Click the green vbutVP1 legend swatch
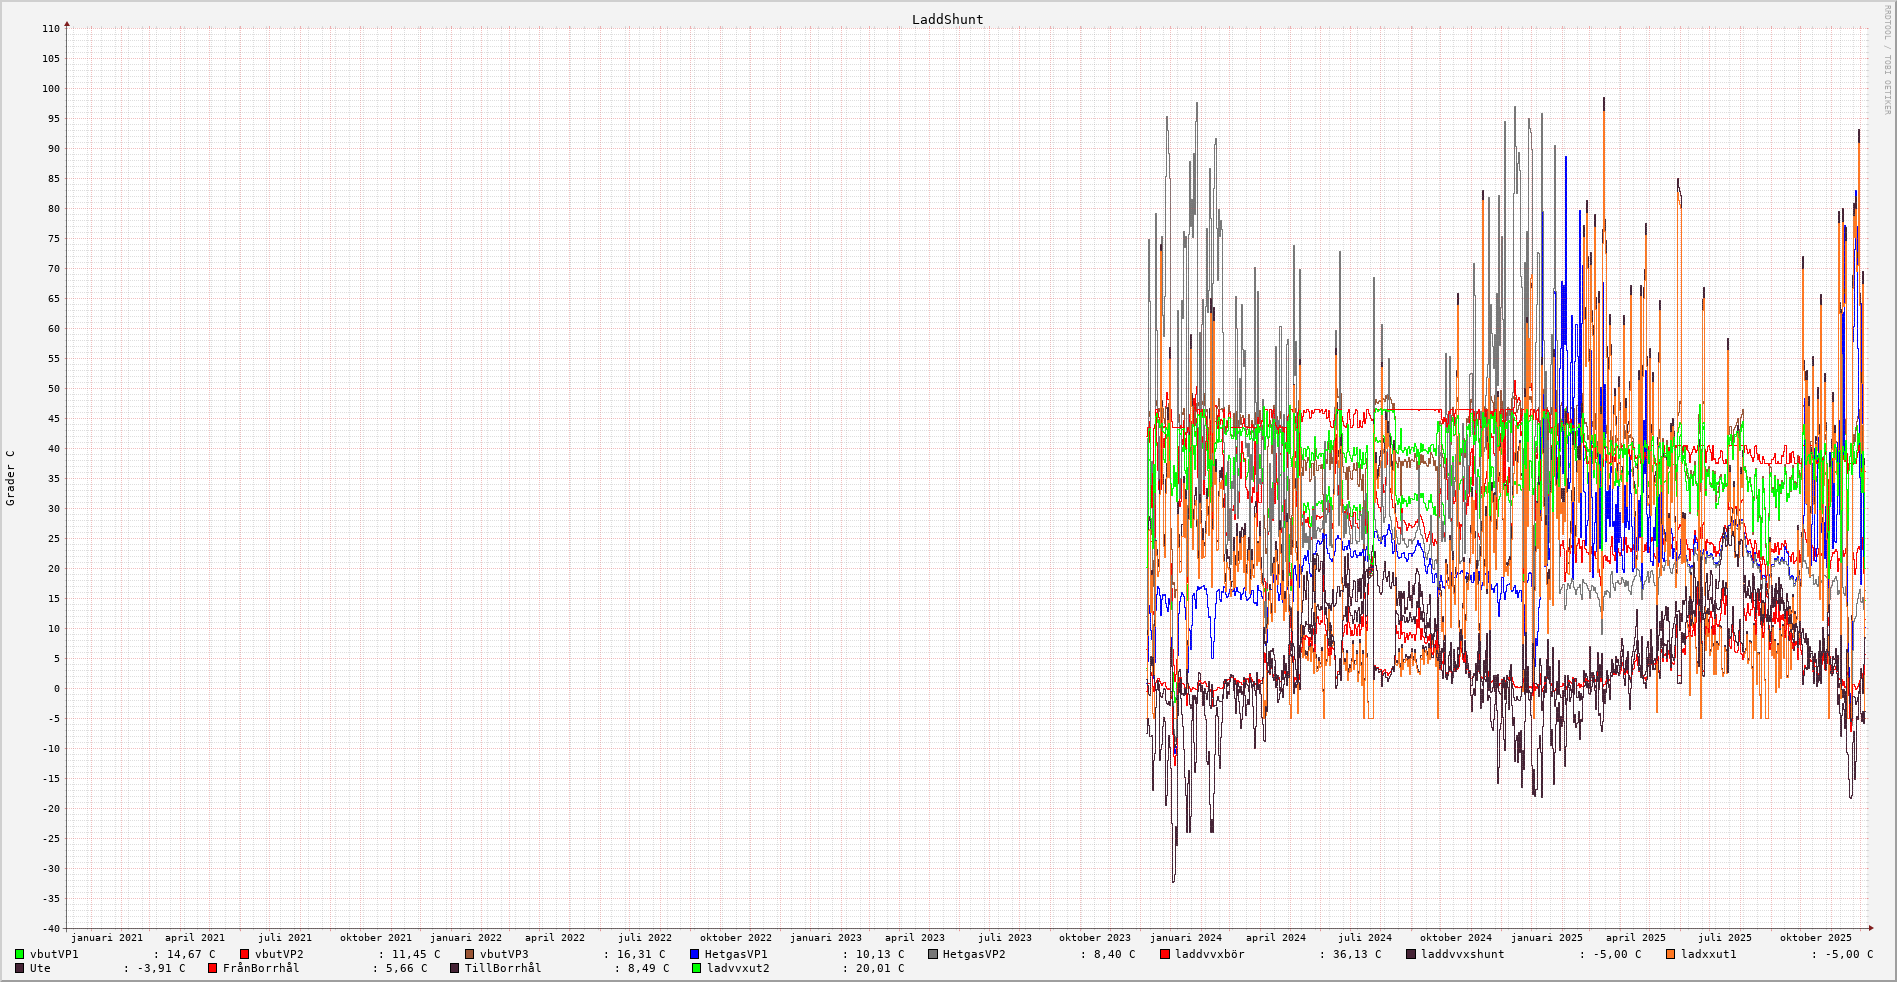The height and width of the screenshot is (982, 1897). pyautogui.click(x=20, y=954)
